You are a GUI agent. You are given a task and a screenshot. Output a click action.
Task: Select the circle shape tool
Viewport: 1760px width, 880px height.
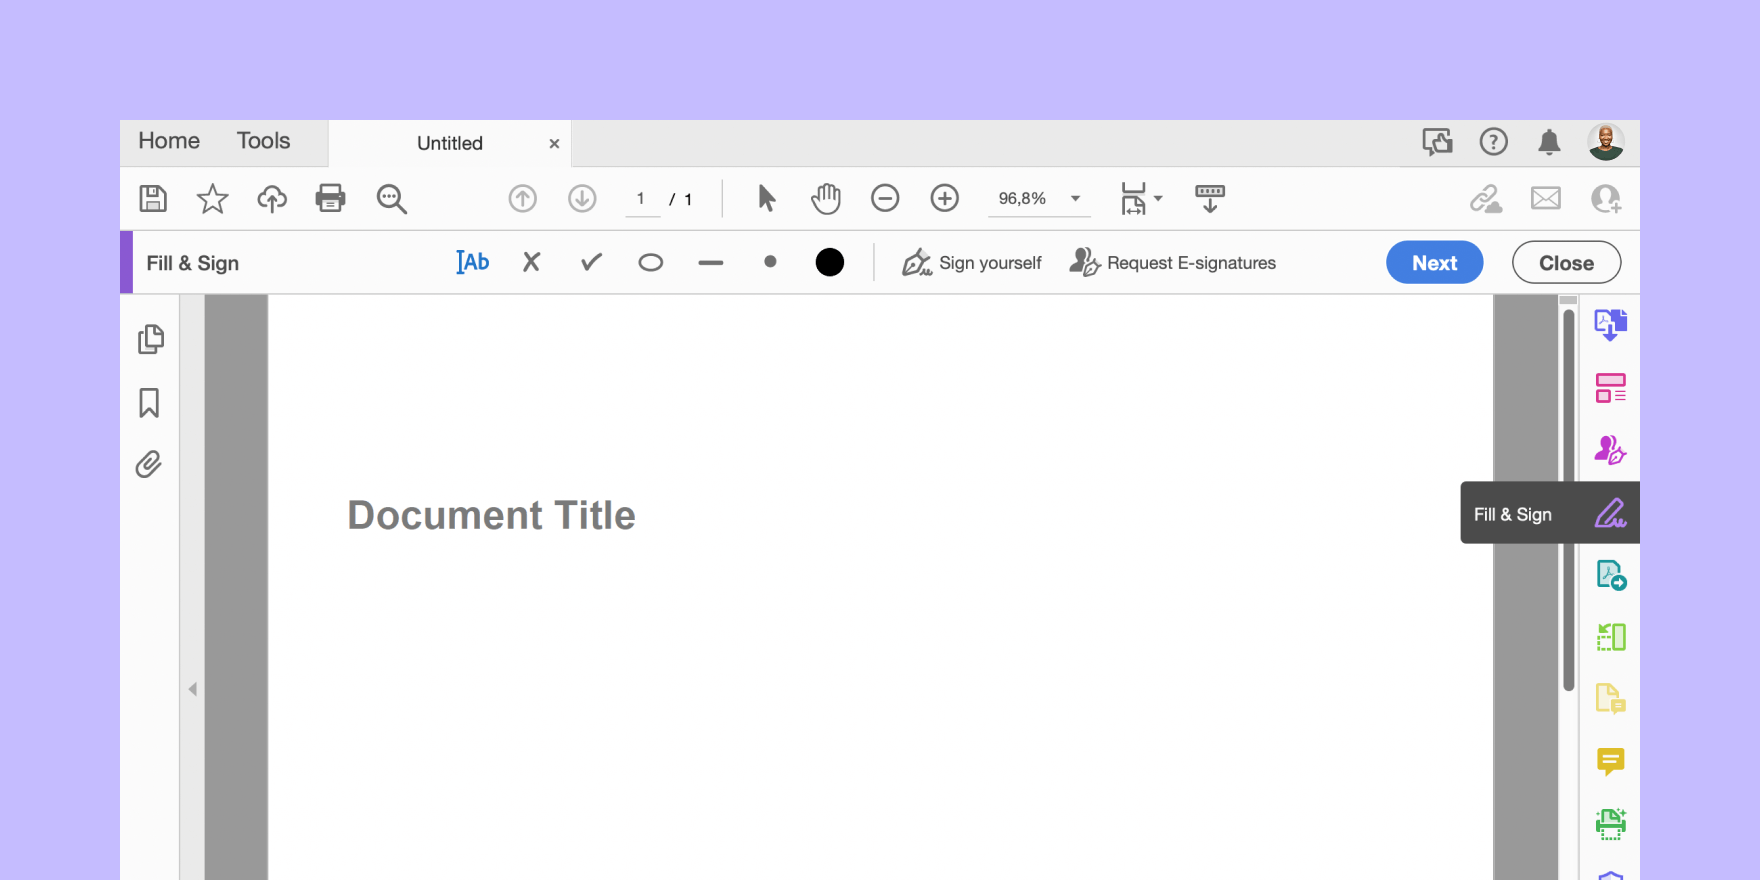650,262
